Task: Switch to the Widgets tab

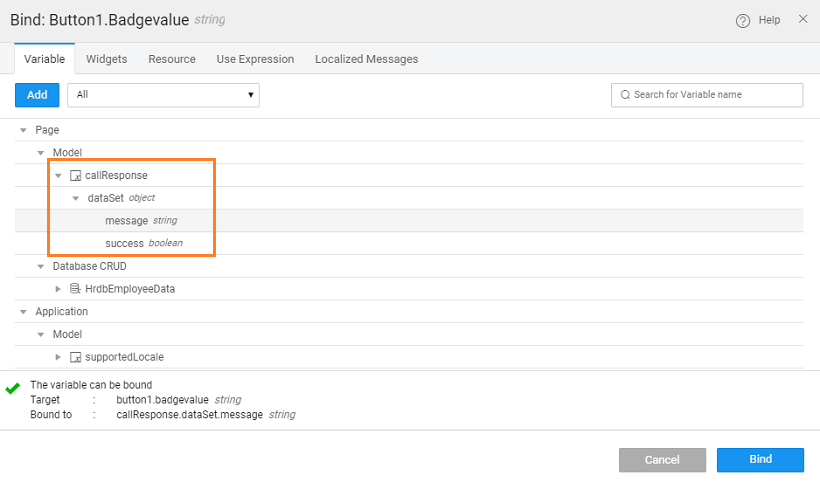Action: point(106,59)
